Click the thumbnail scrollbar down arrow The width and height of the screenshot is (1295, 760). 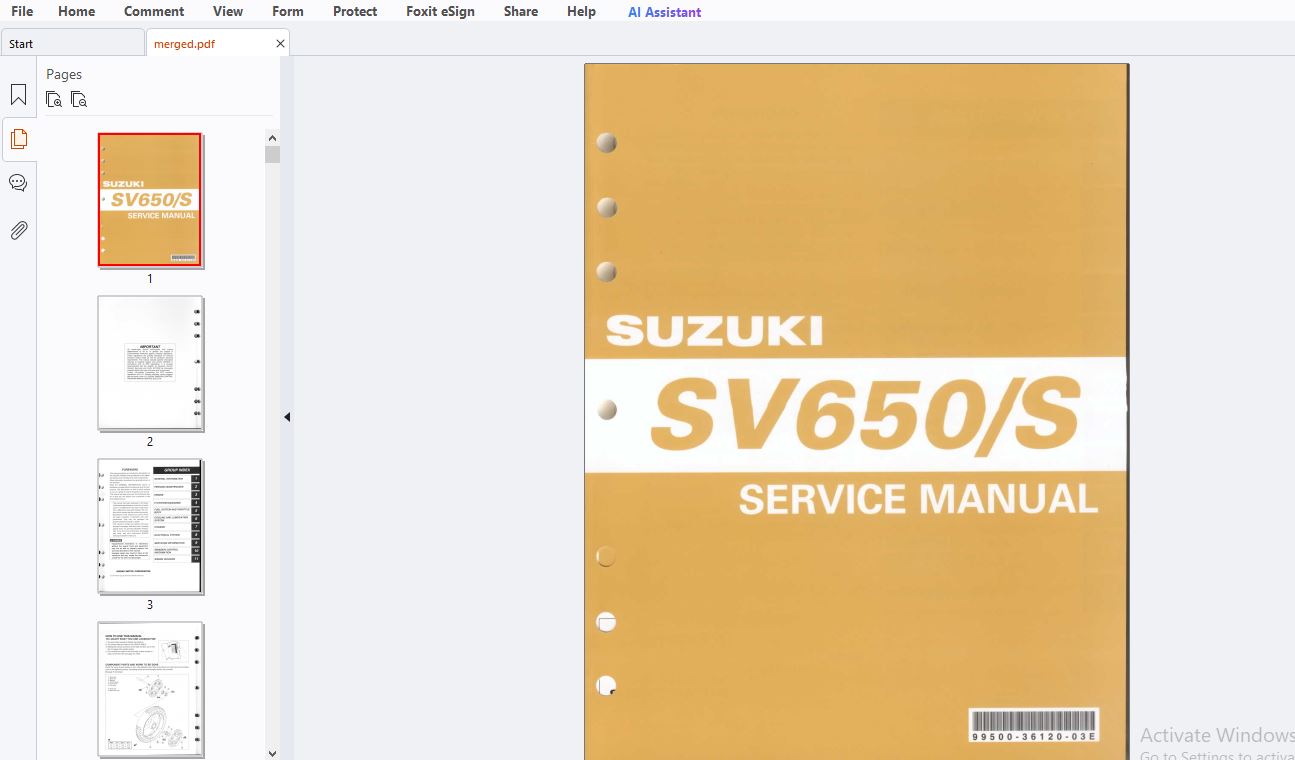click(272, 753)
